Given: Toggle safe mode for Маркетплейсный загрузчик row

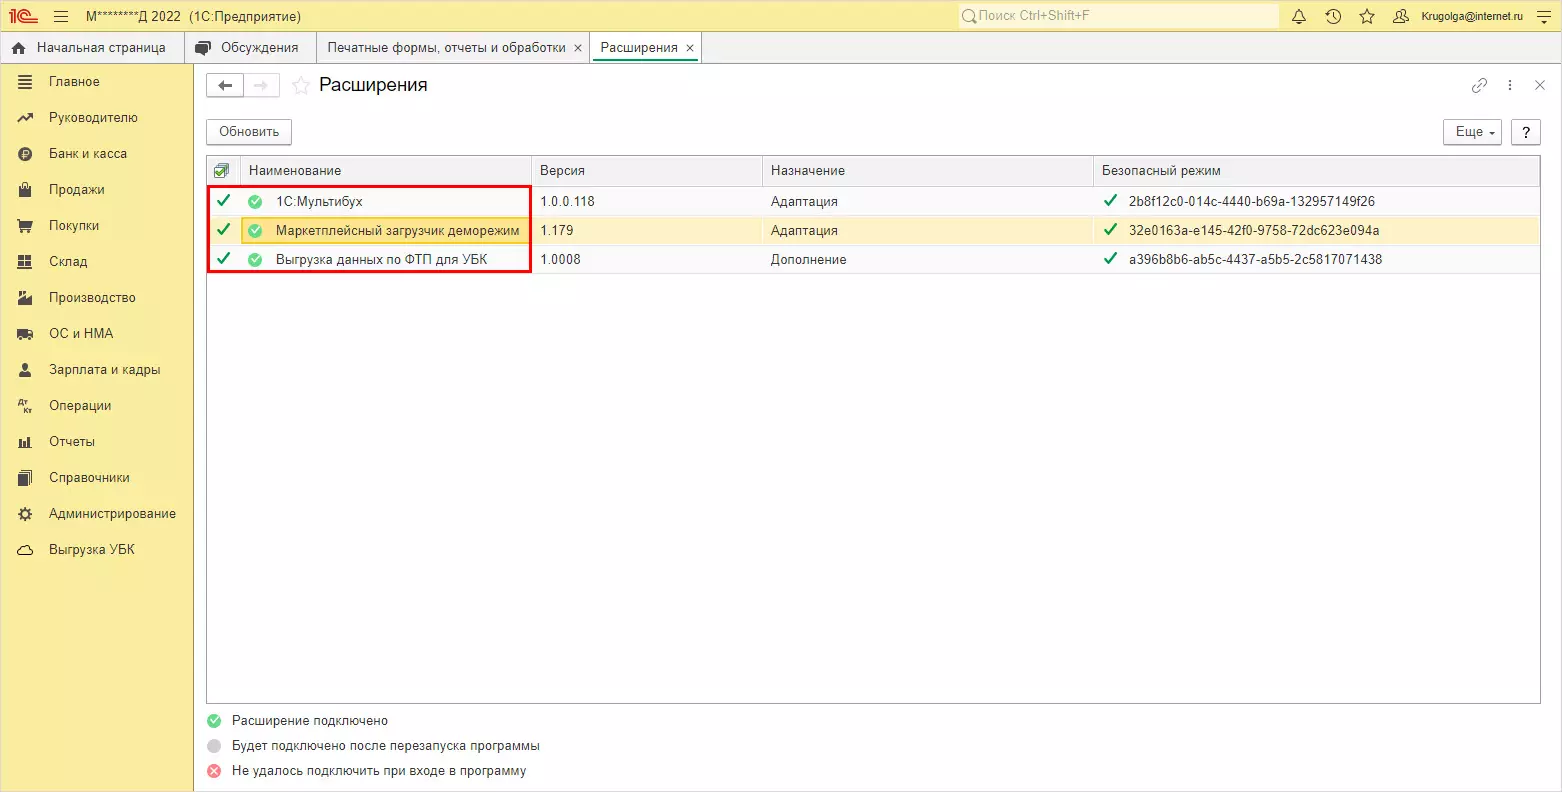Looking at the screenshot, I should [1111, 230].
